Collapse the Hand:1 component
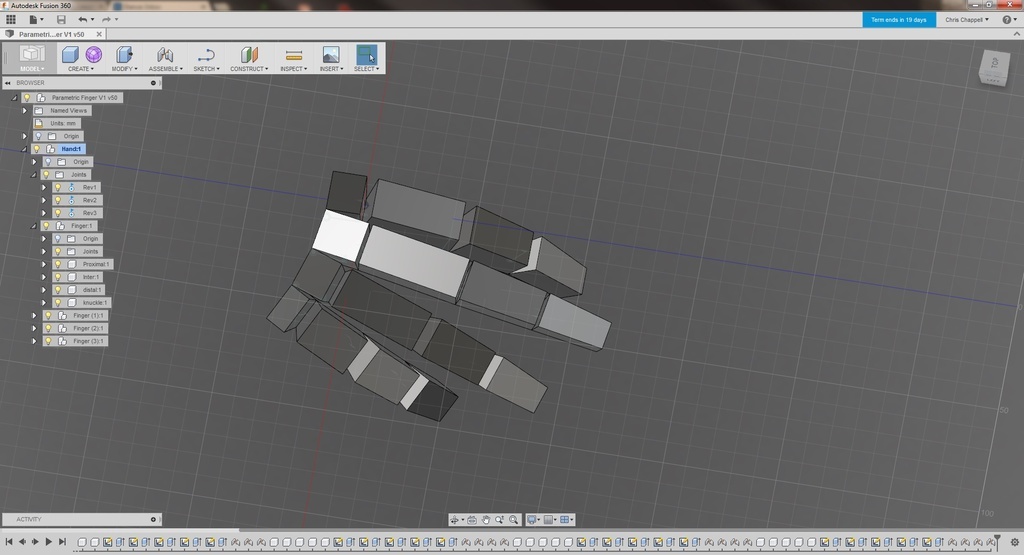This screenshot has height=555, width=1024. 24,149
